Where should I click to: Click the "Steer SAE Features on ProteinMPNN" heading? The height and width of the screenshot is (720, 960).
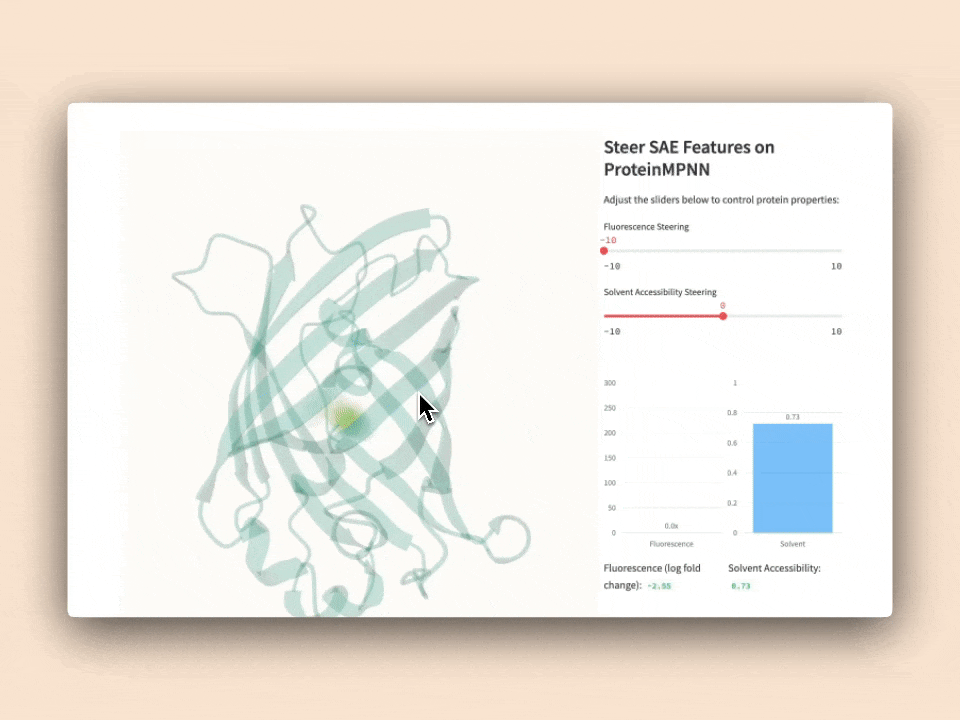689,158
